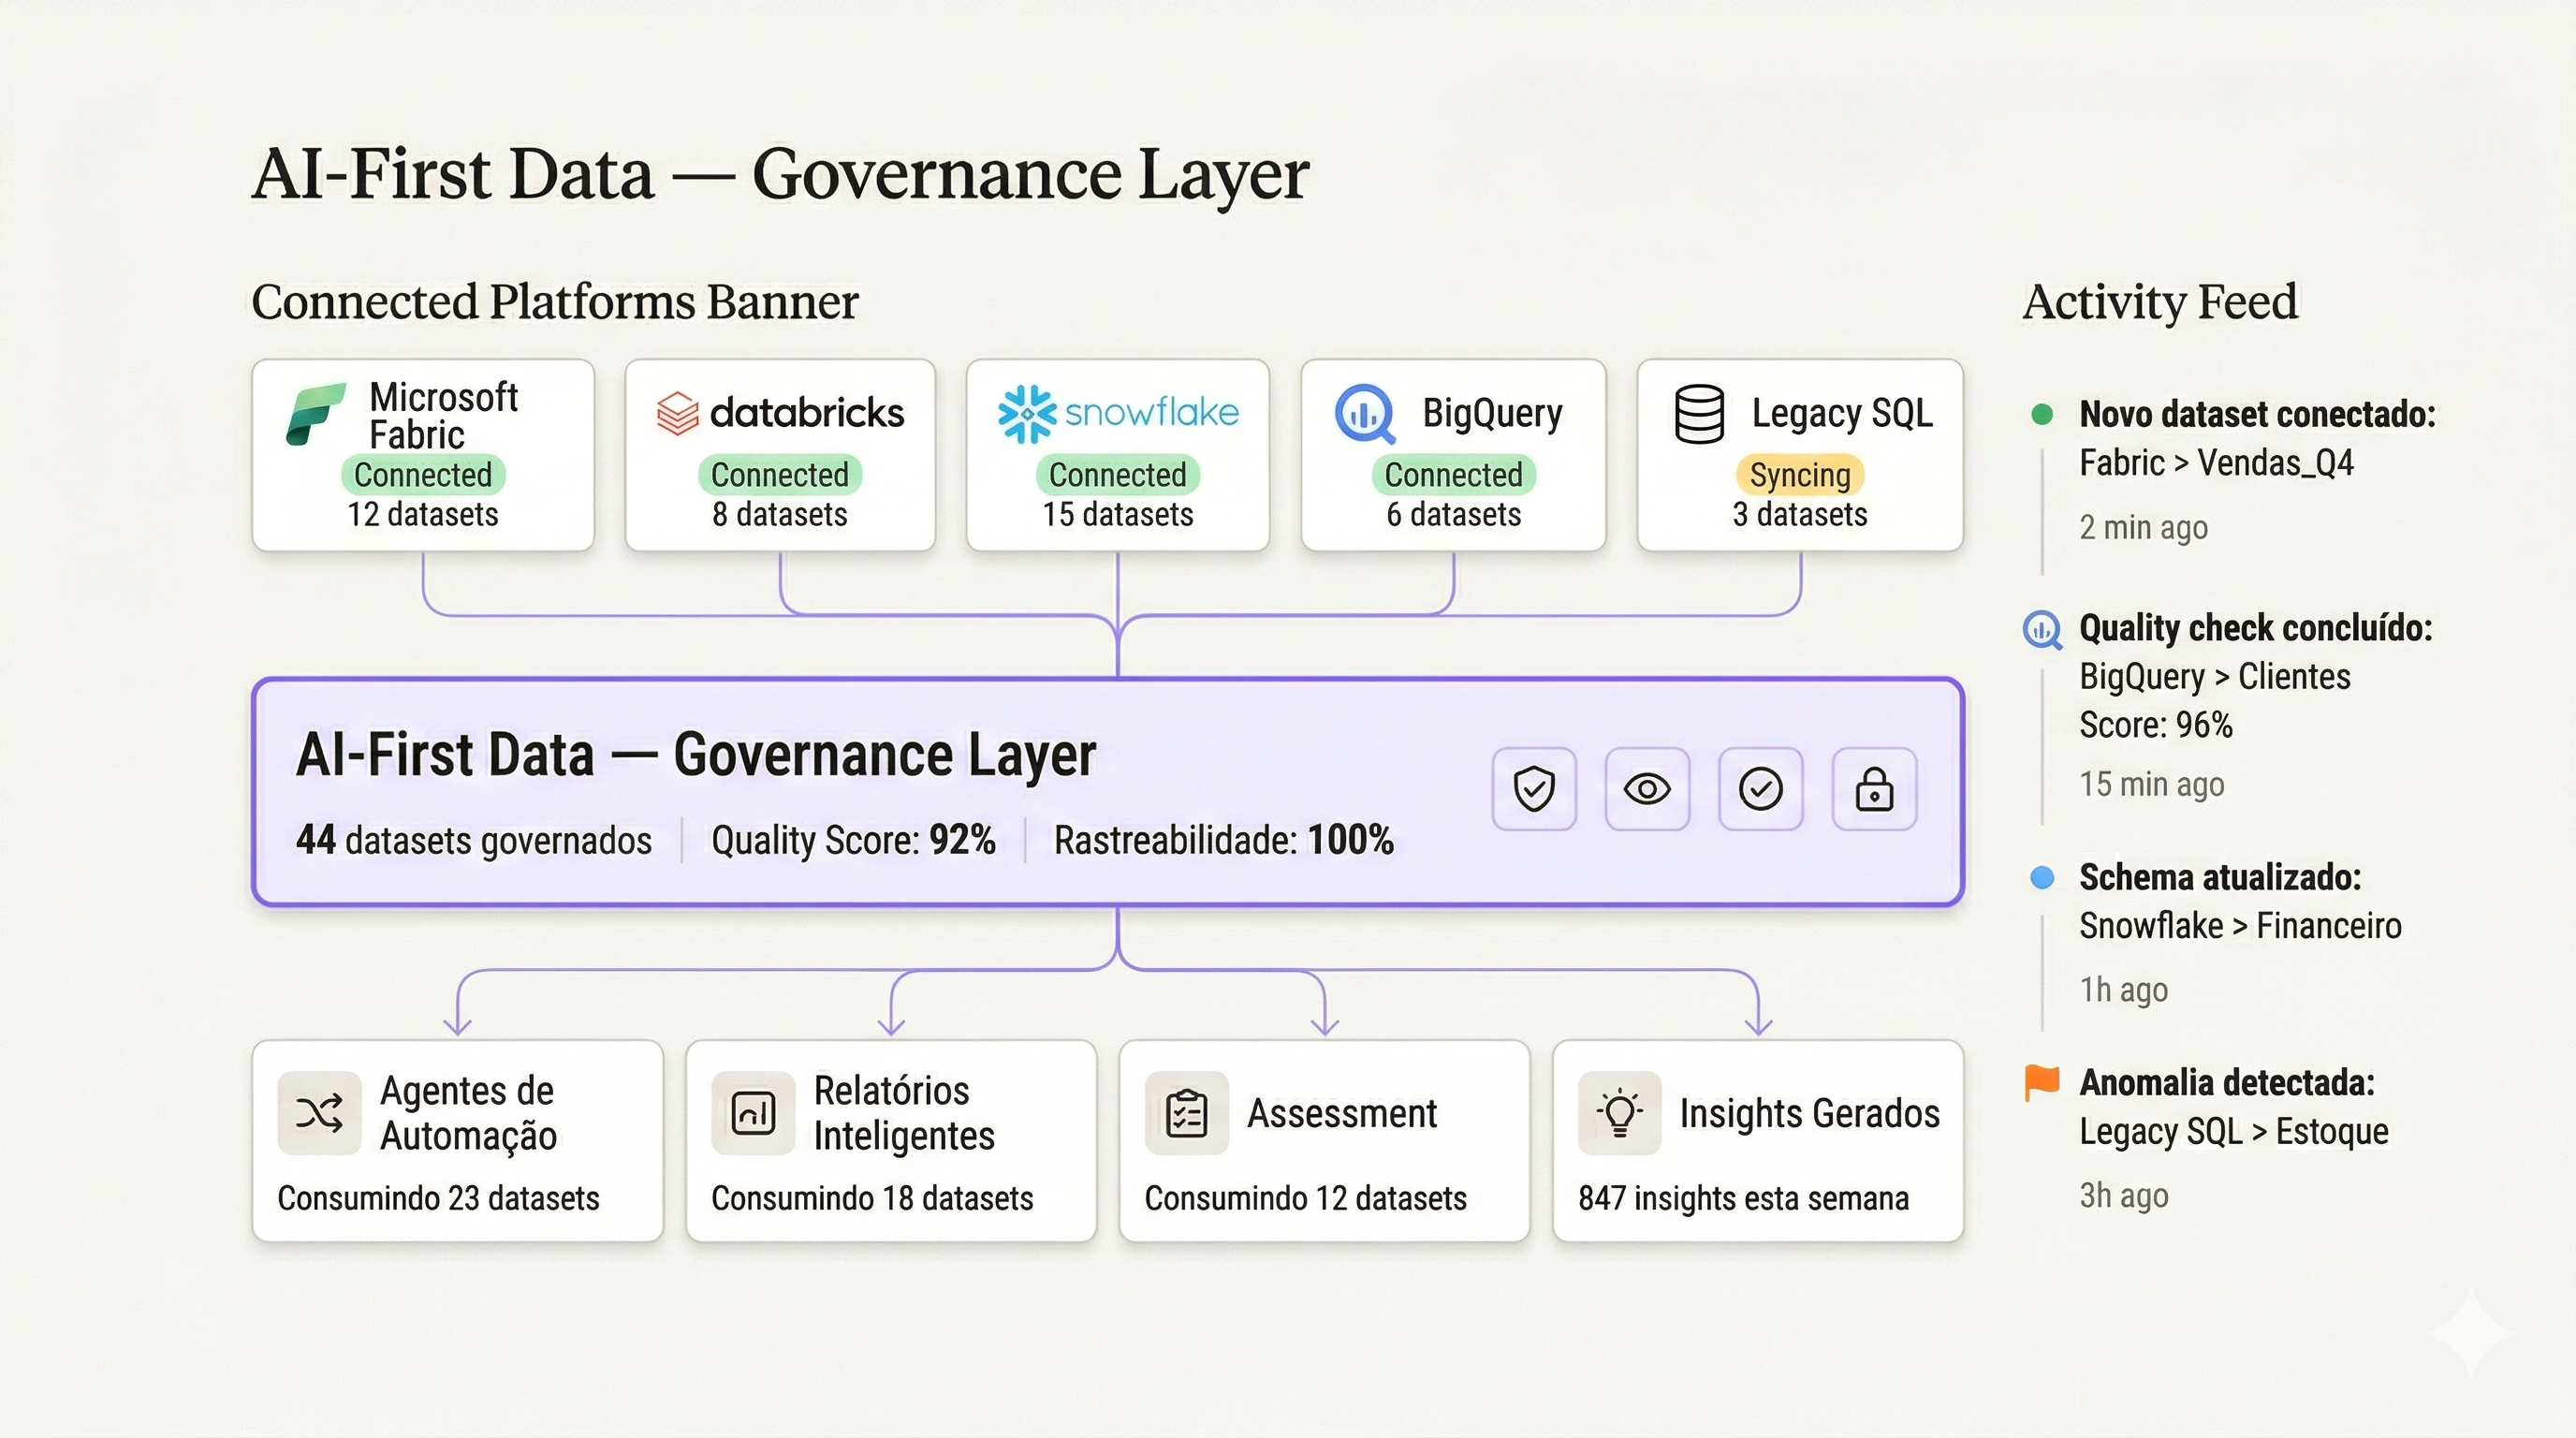Click the Quality Score 92% metric

point(853,840)
